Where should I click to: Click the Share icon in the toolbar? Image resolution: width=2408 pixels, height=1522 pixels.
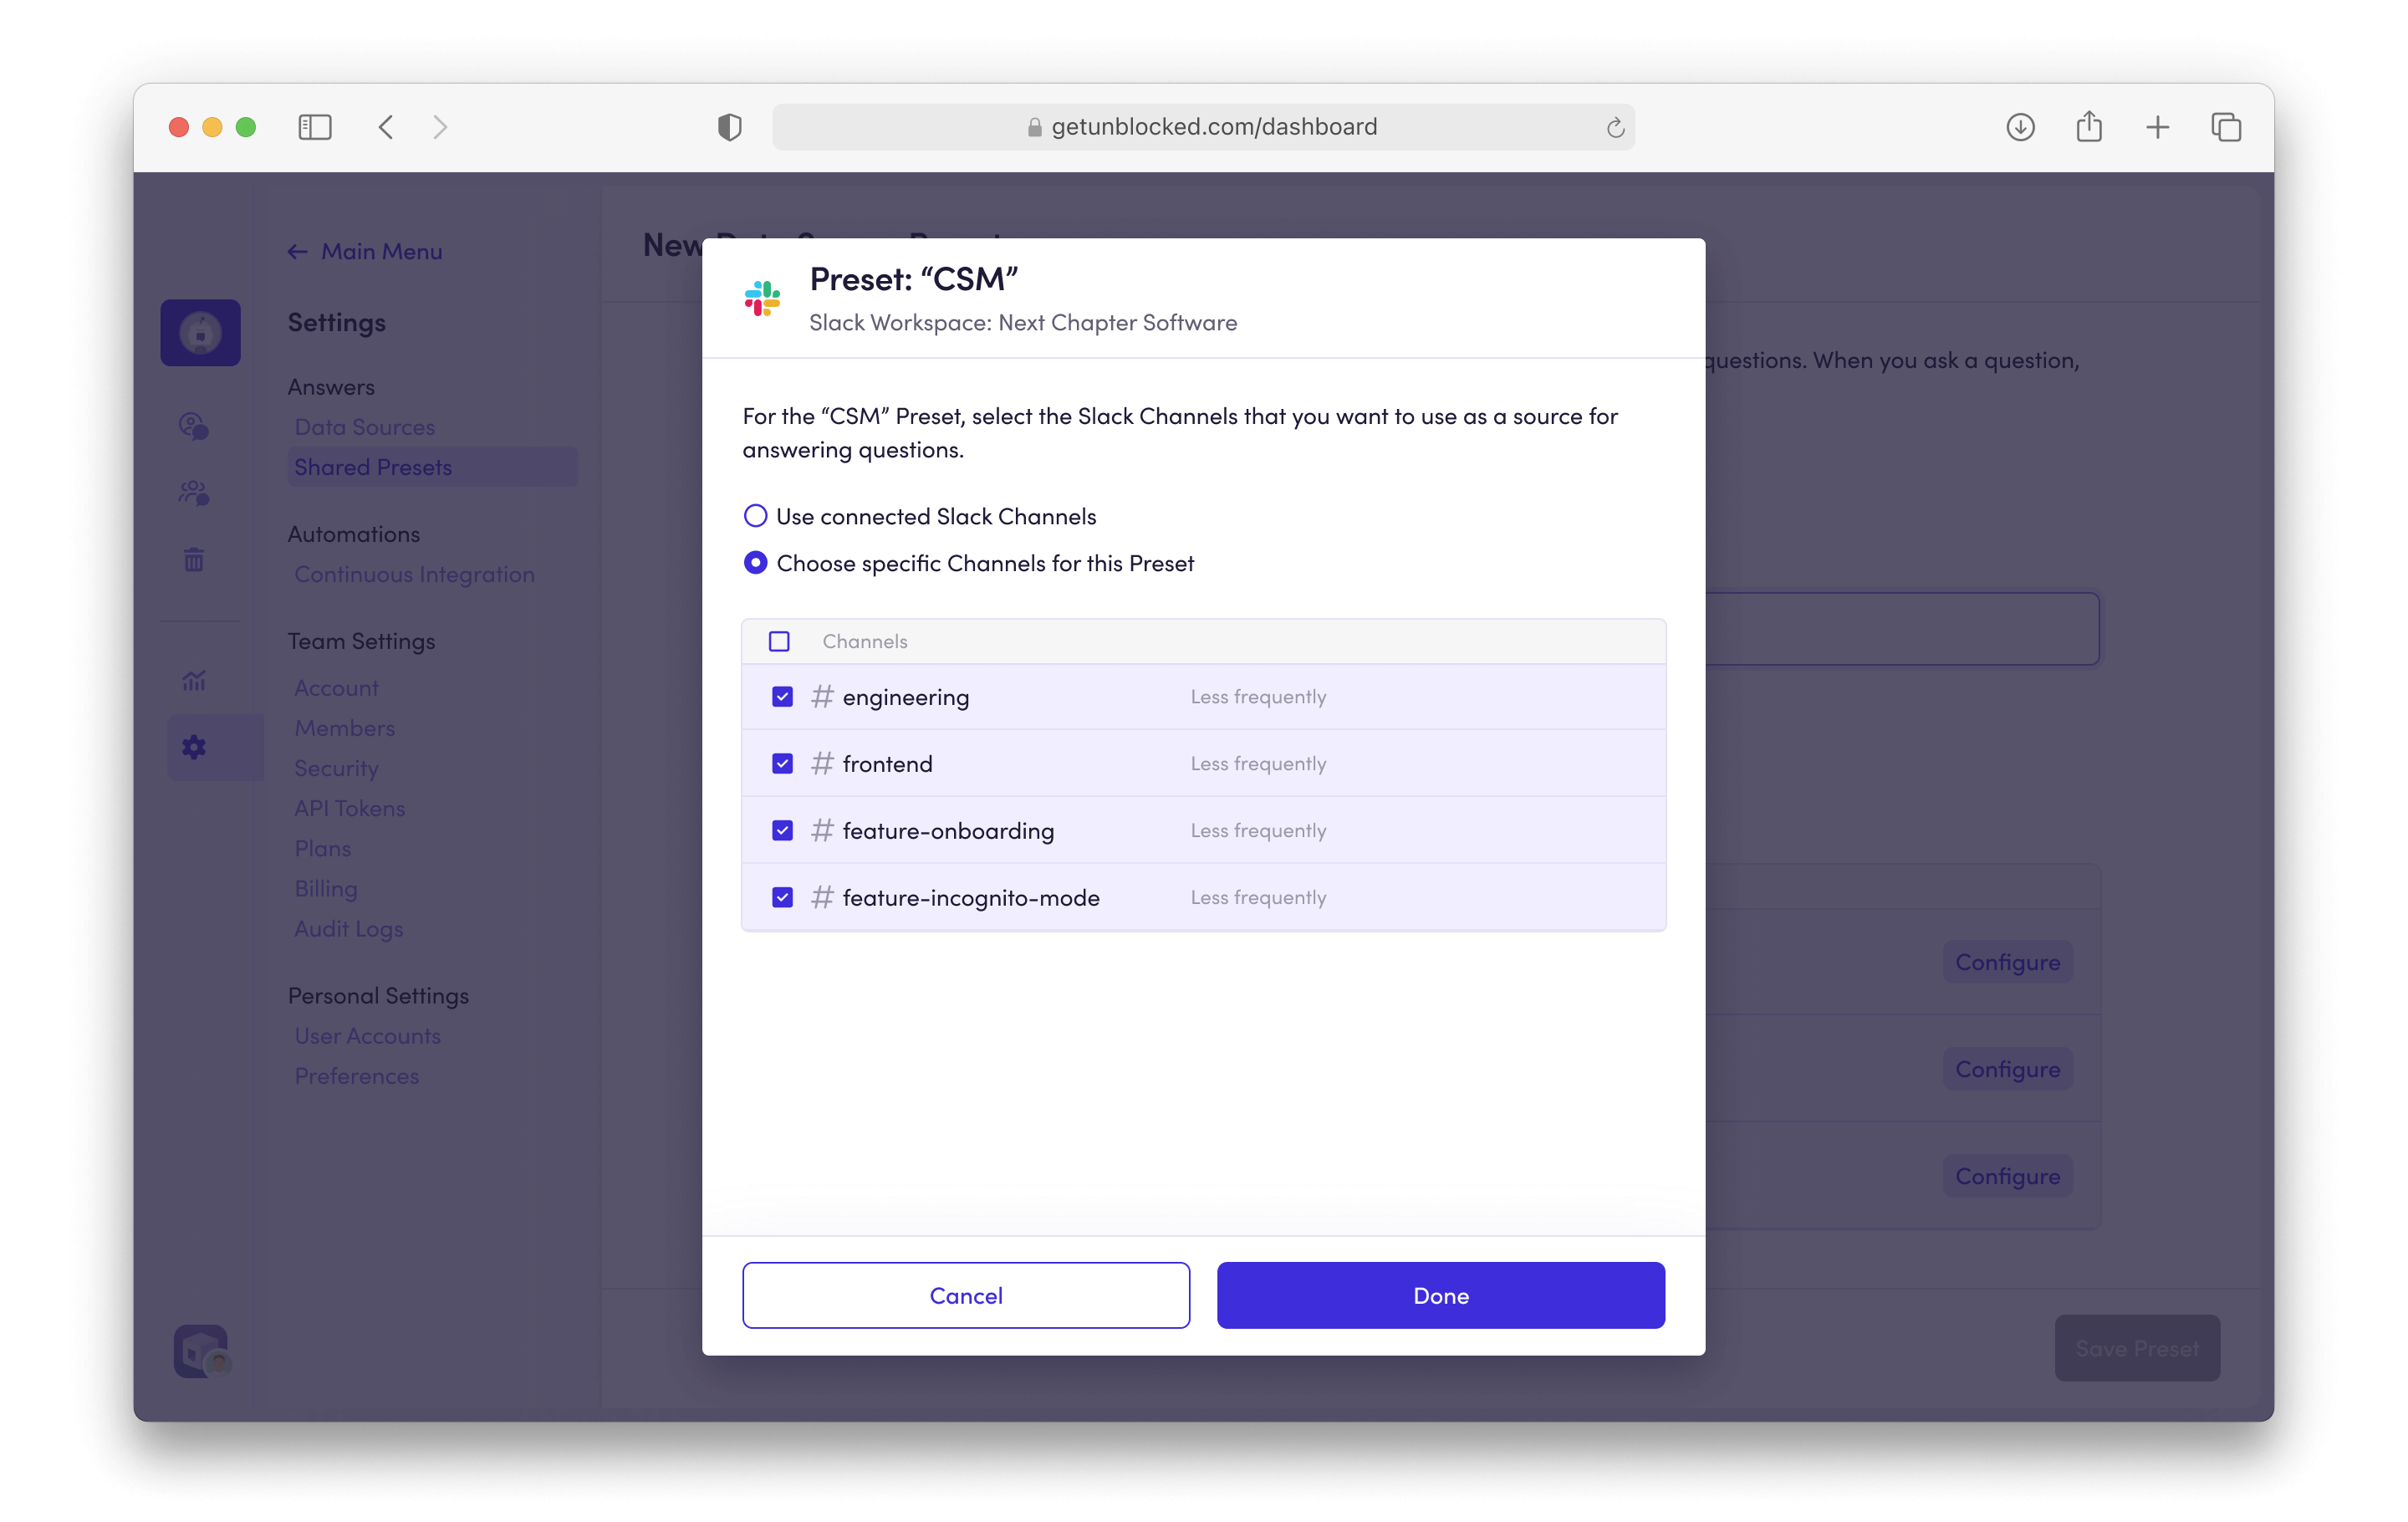click(x=2088, y=127)
